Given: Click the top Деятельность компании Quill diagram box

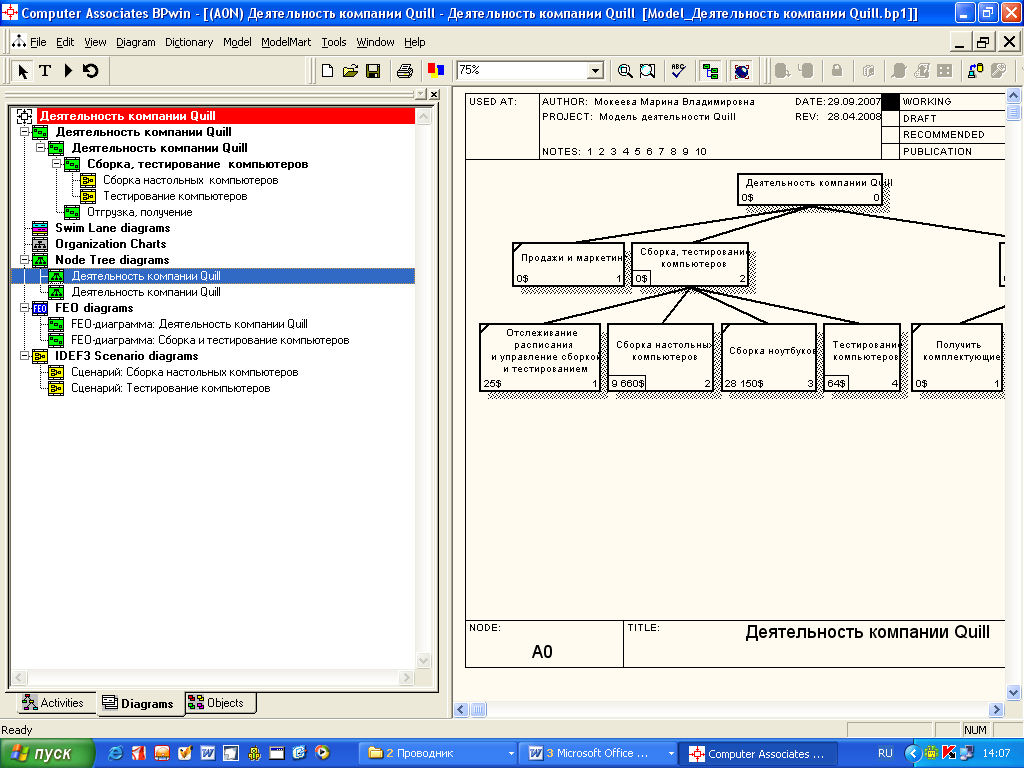Looking at the screenshot, I should [810, 189].
